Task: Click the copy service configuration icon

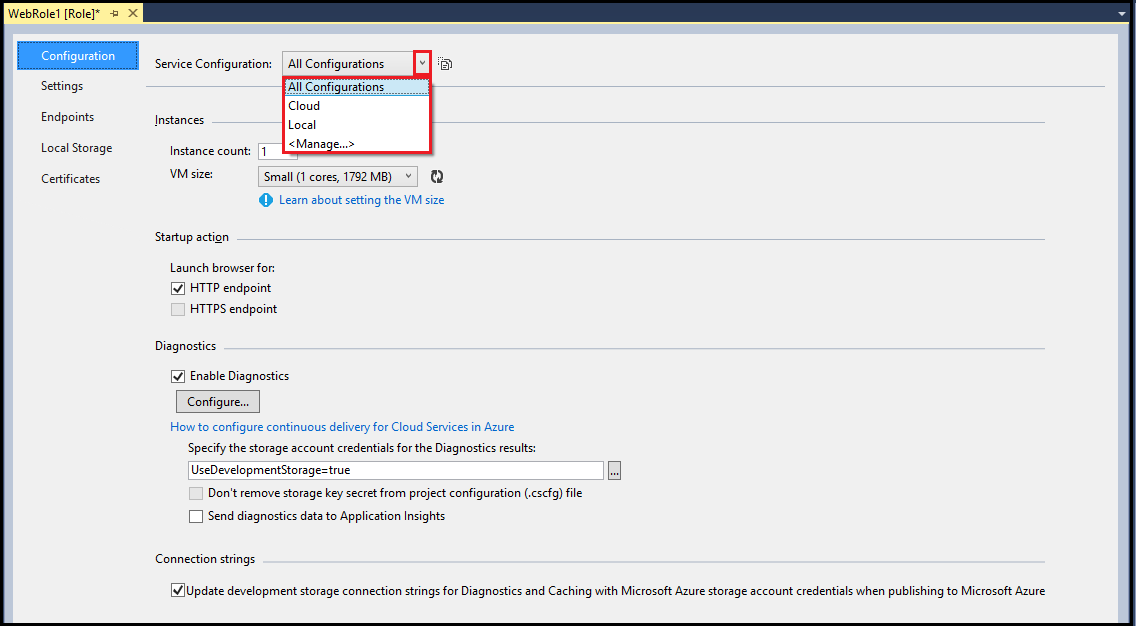Action: point(444,63)
